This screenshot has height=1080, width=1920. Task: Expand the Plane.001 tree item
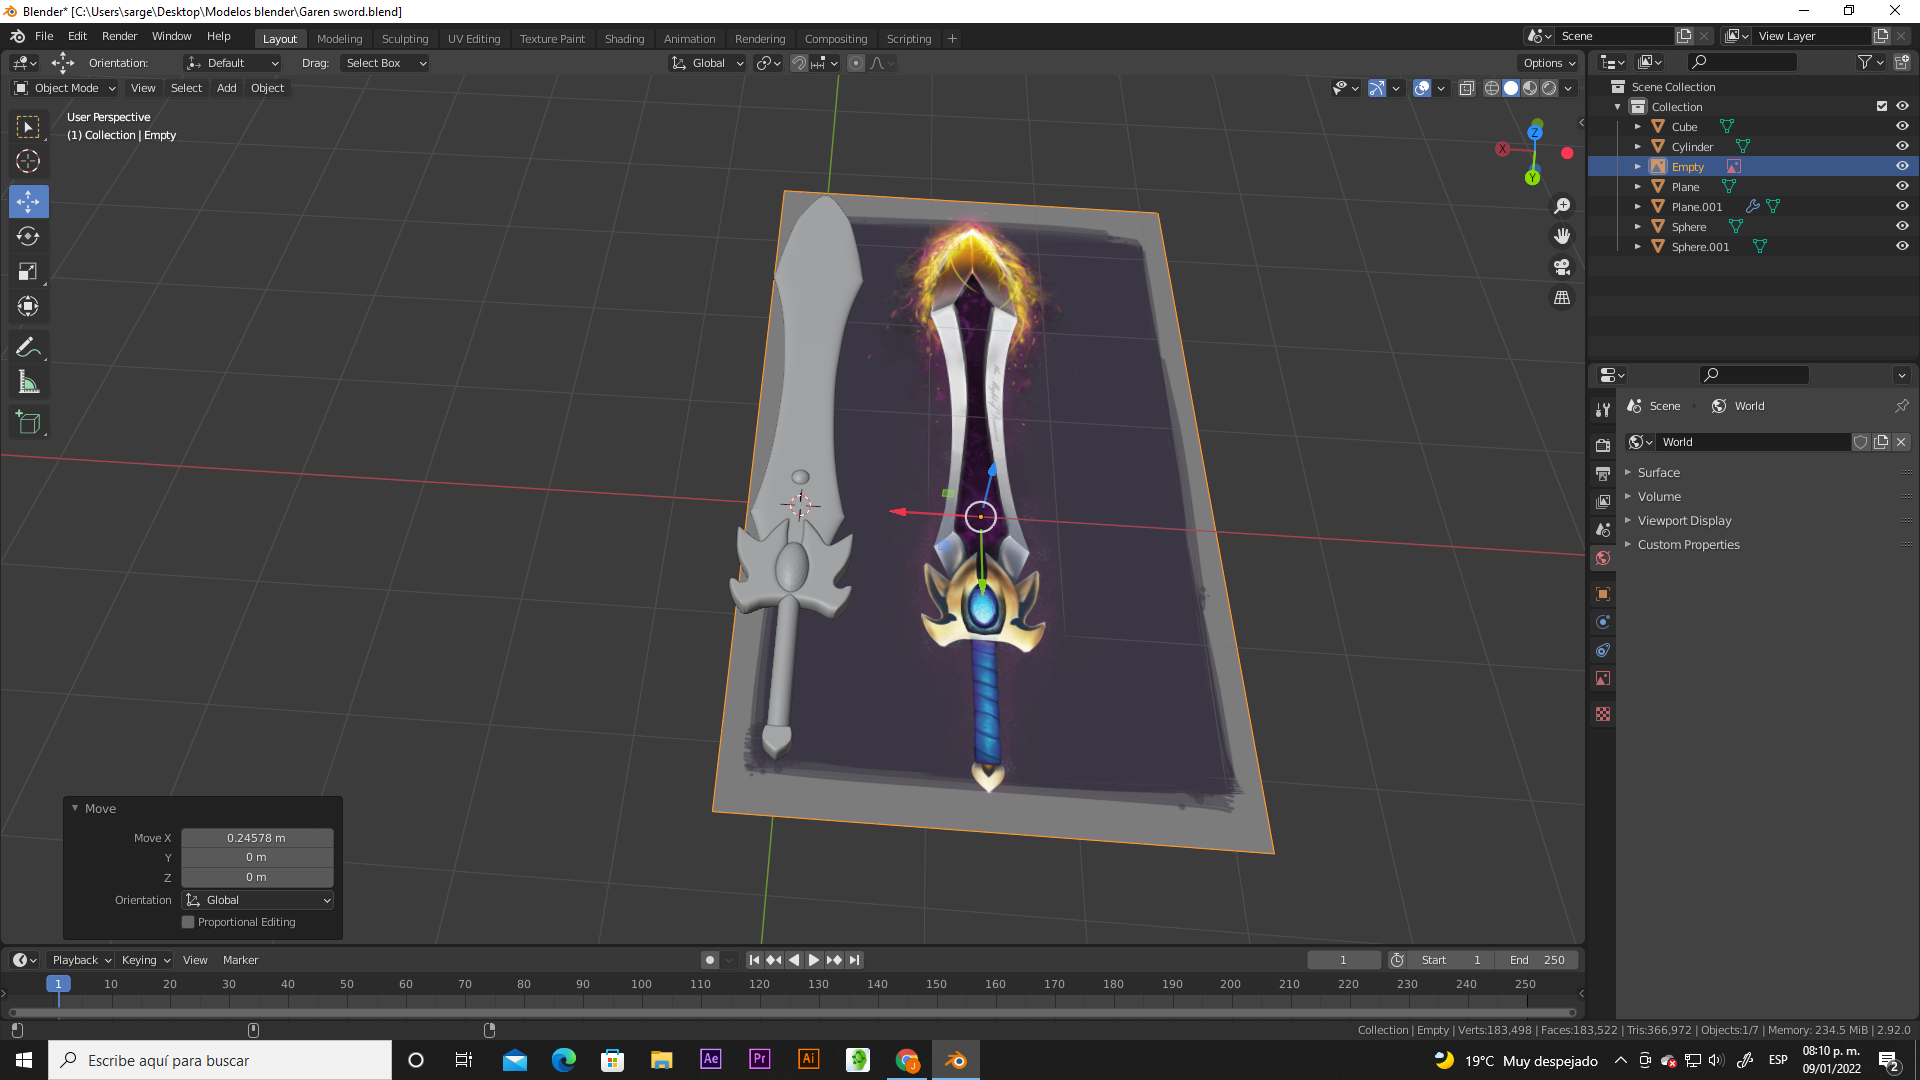click(x=1638, y=207)
